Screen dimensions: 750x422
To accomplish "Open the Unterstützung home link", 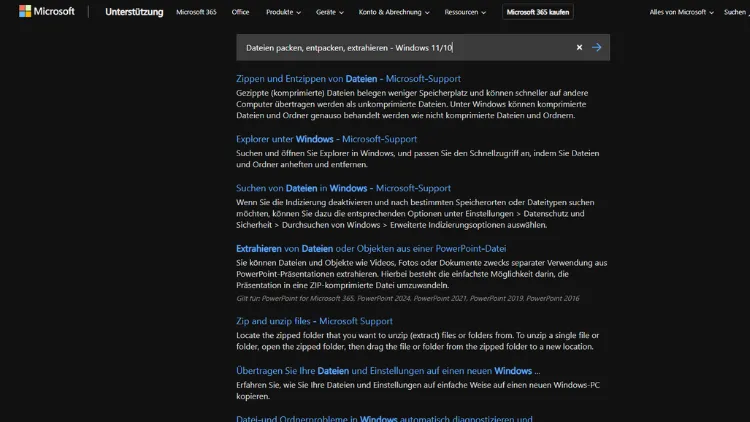I will click(x=134, y=12).
